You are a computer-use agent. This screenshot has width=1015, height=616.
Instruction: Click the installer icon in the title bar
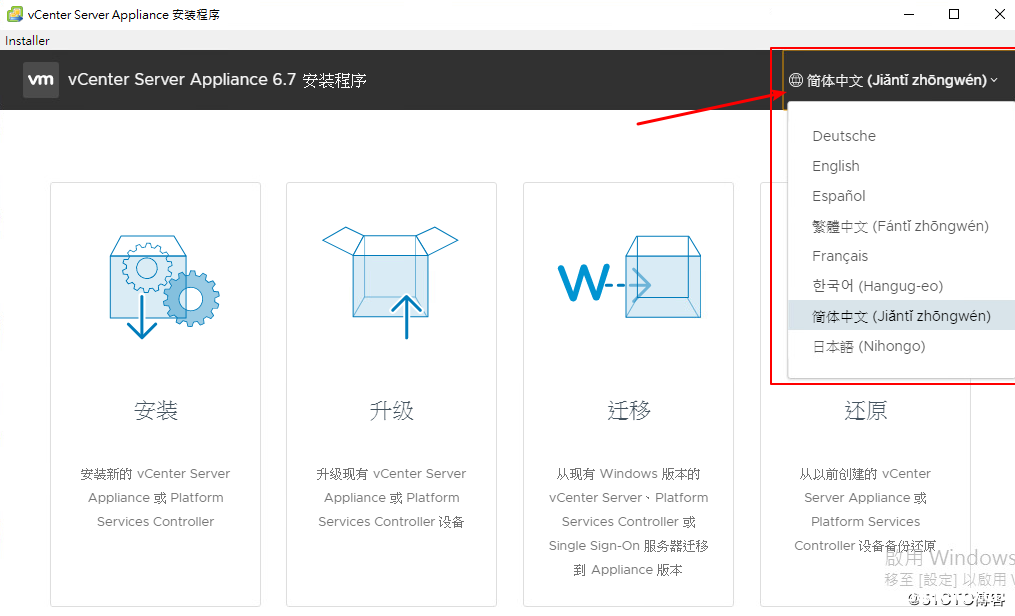click(x=12, y=14)
